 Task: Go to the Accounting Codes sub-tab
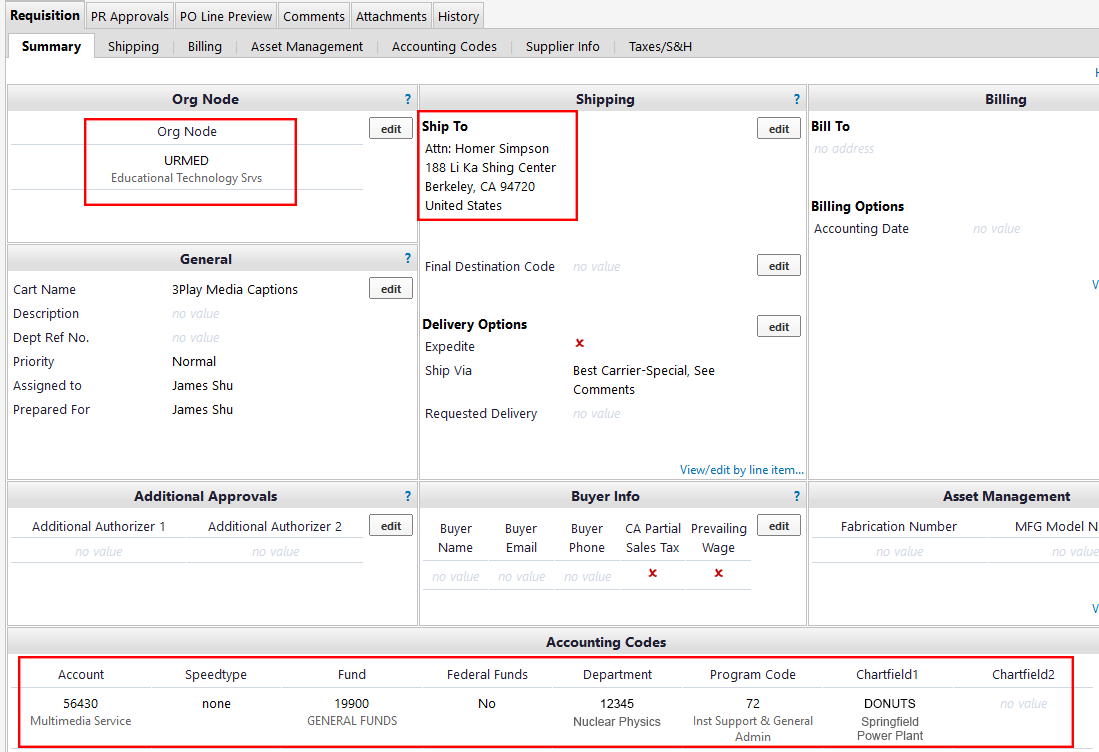coord(444,46)
